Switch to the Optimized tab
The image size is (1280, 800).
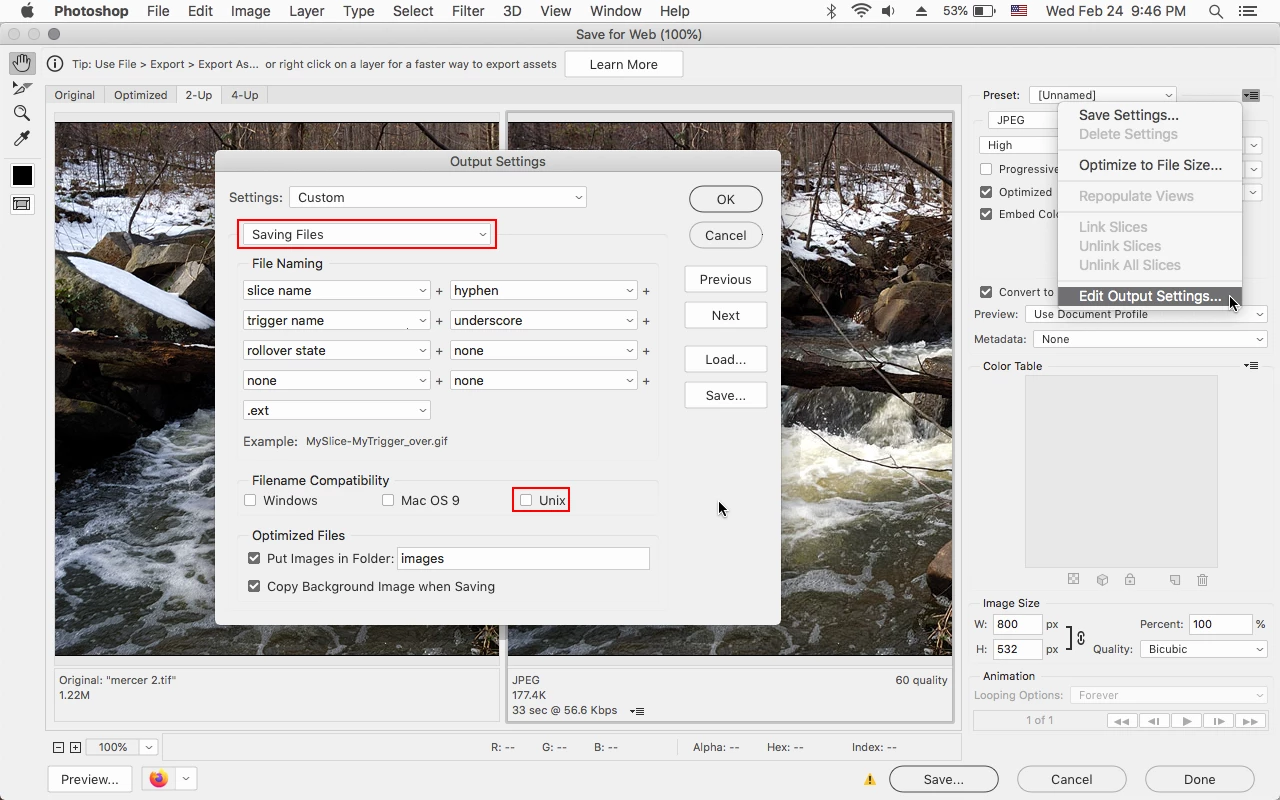tap(140, 95)
